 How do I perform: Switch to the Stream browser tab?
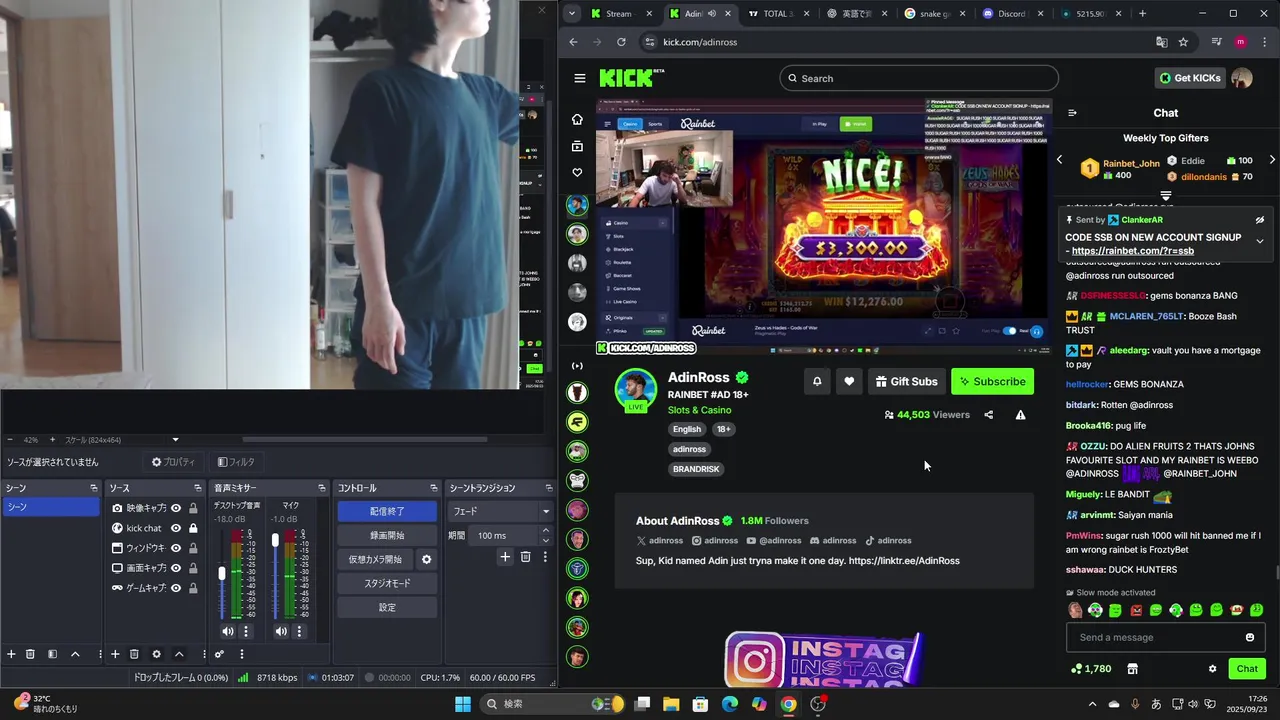pyautogui.click(x=621, y=14)
